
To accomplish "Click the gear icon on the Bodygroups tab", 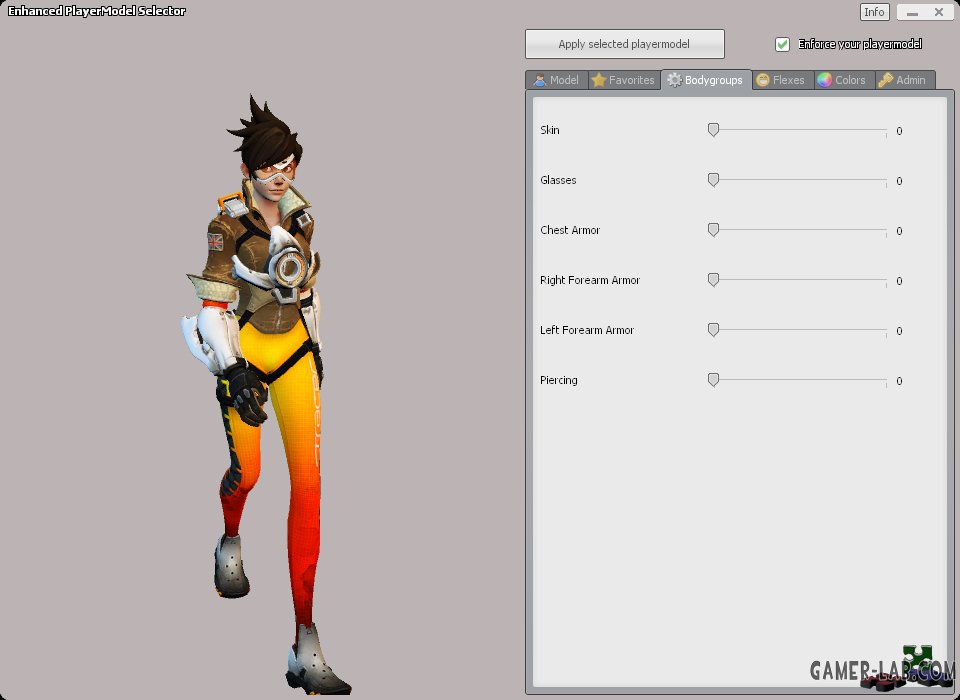I will [x=674, y=80].
